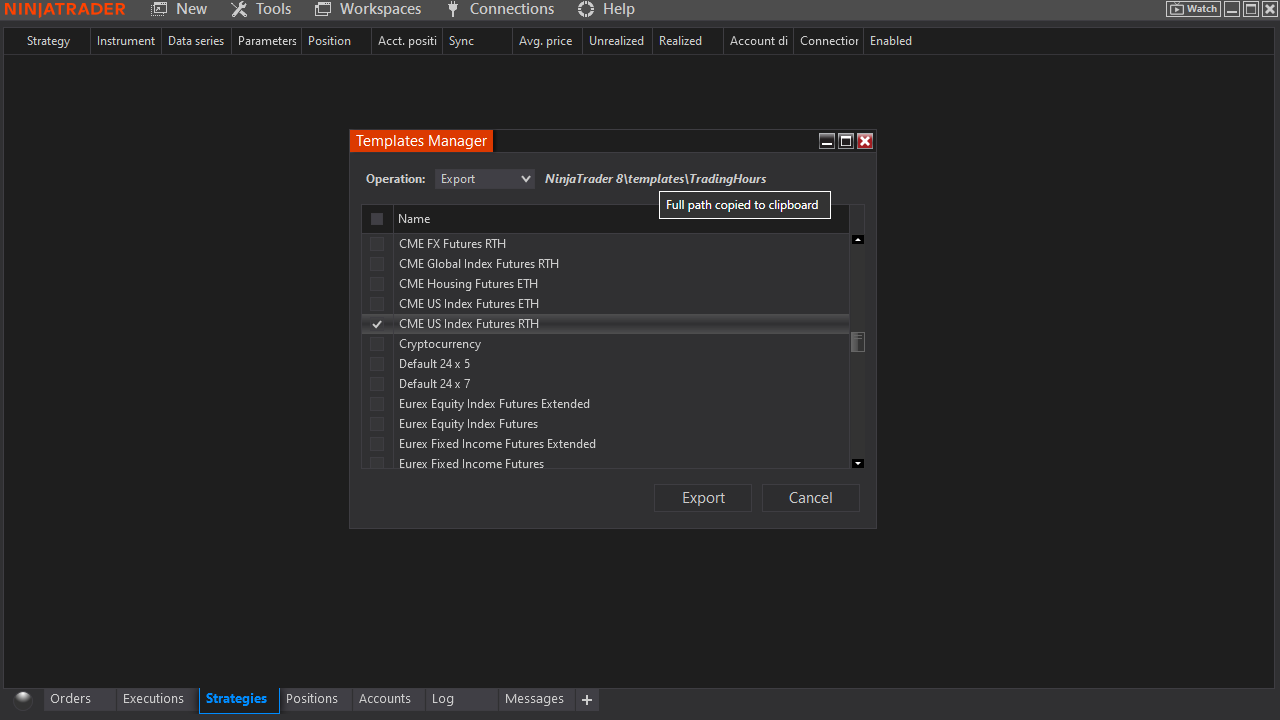Click the connection status ball icon
Image resolution: width=1280 pixels, height=720 pixels.
[23, 699]
